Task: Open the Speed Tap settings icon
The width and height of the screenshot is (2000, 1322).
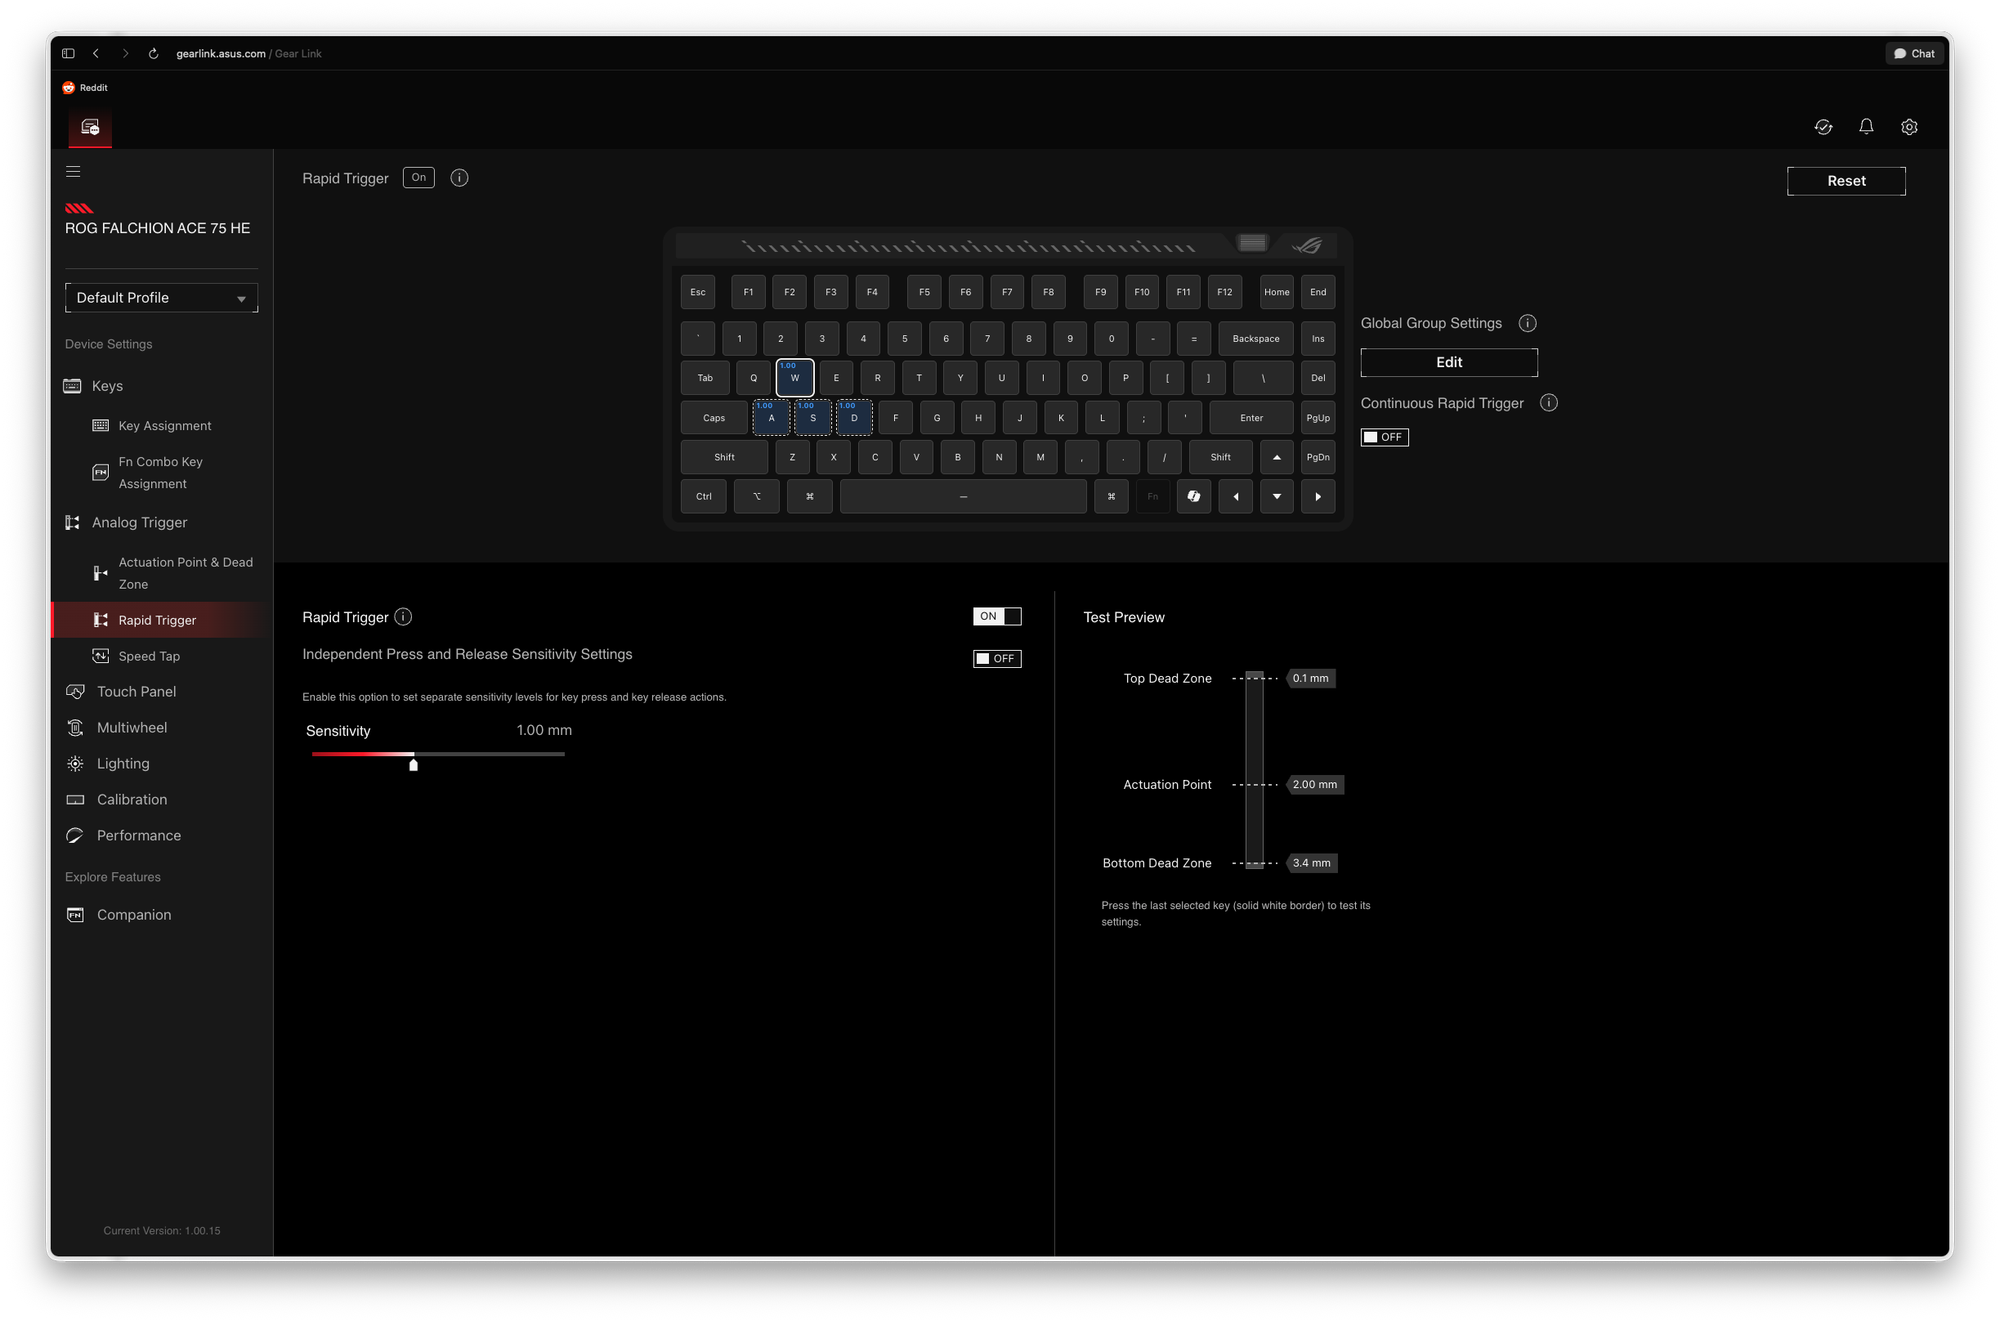Action: 101,655
